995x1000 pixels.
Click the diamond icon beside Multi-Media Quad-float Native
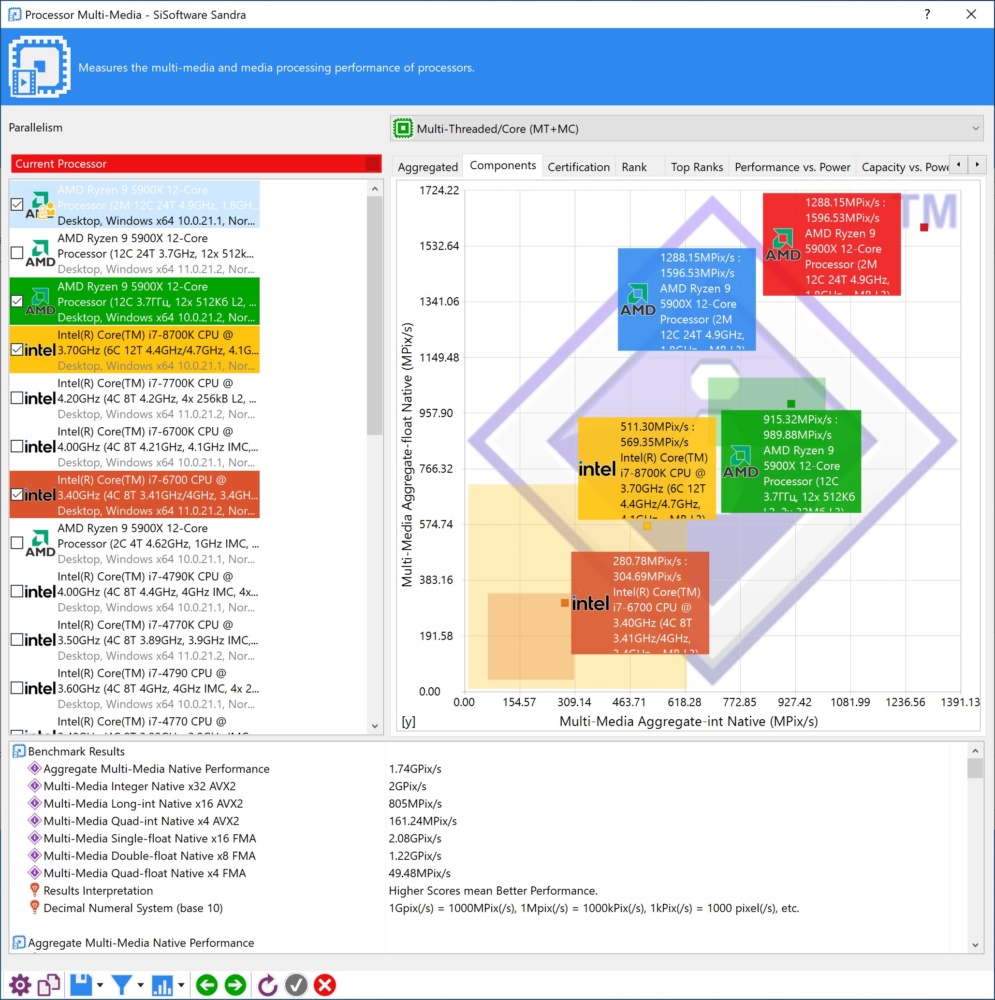coord(34,873)
